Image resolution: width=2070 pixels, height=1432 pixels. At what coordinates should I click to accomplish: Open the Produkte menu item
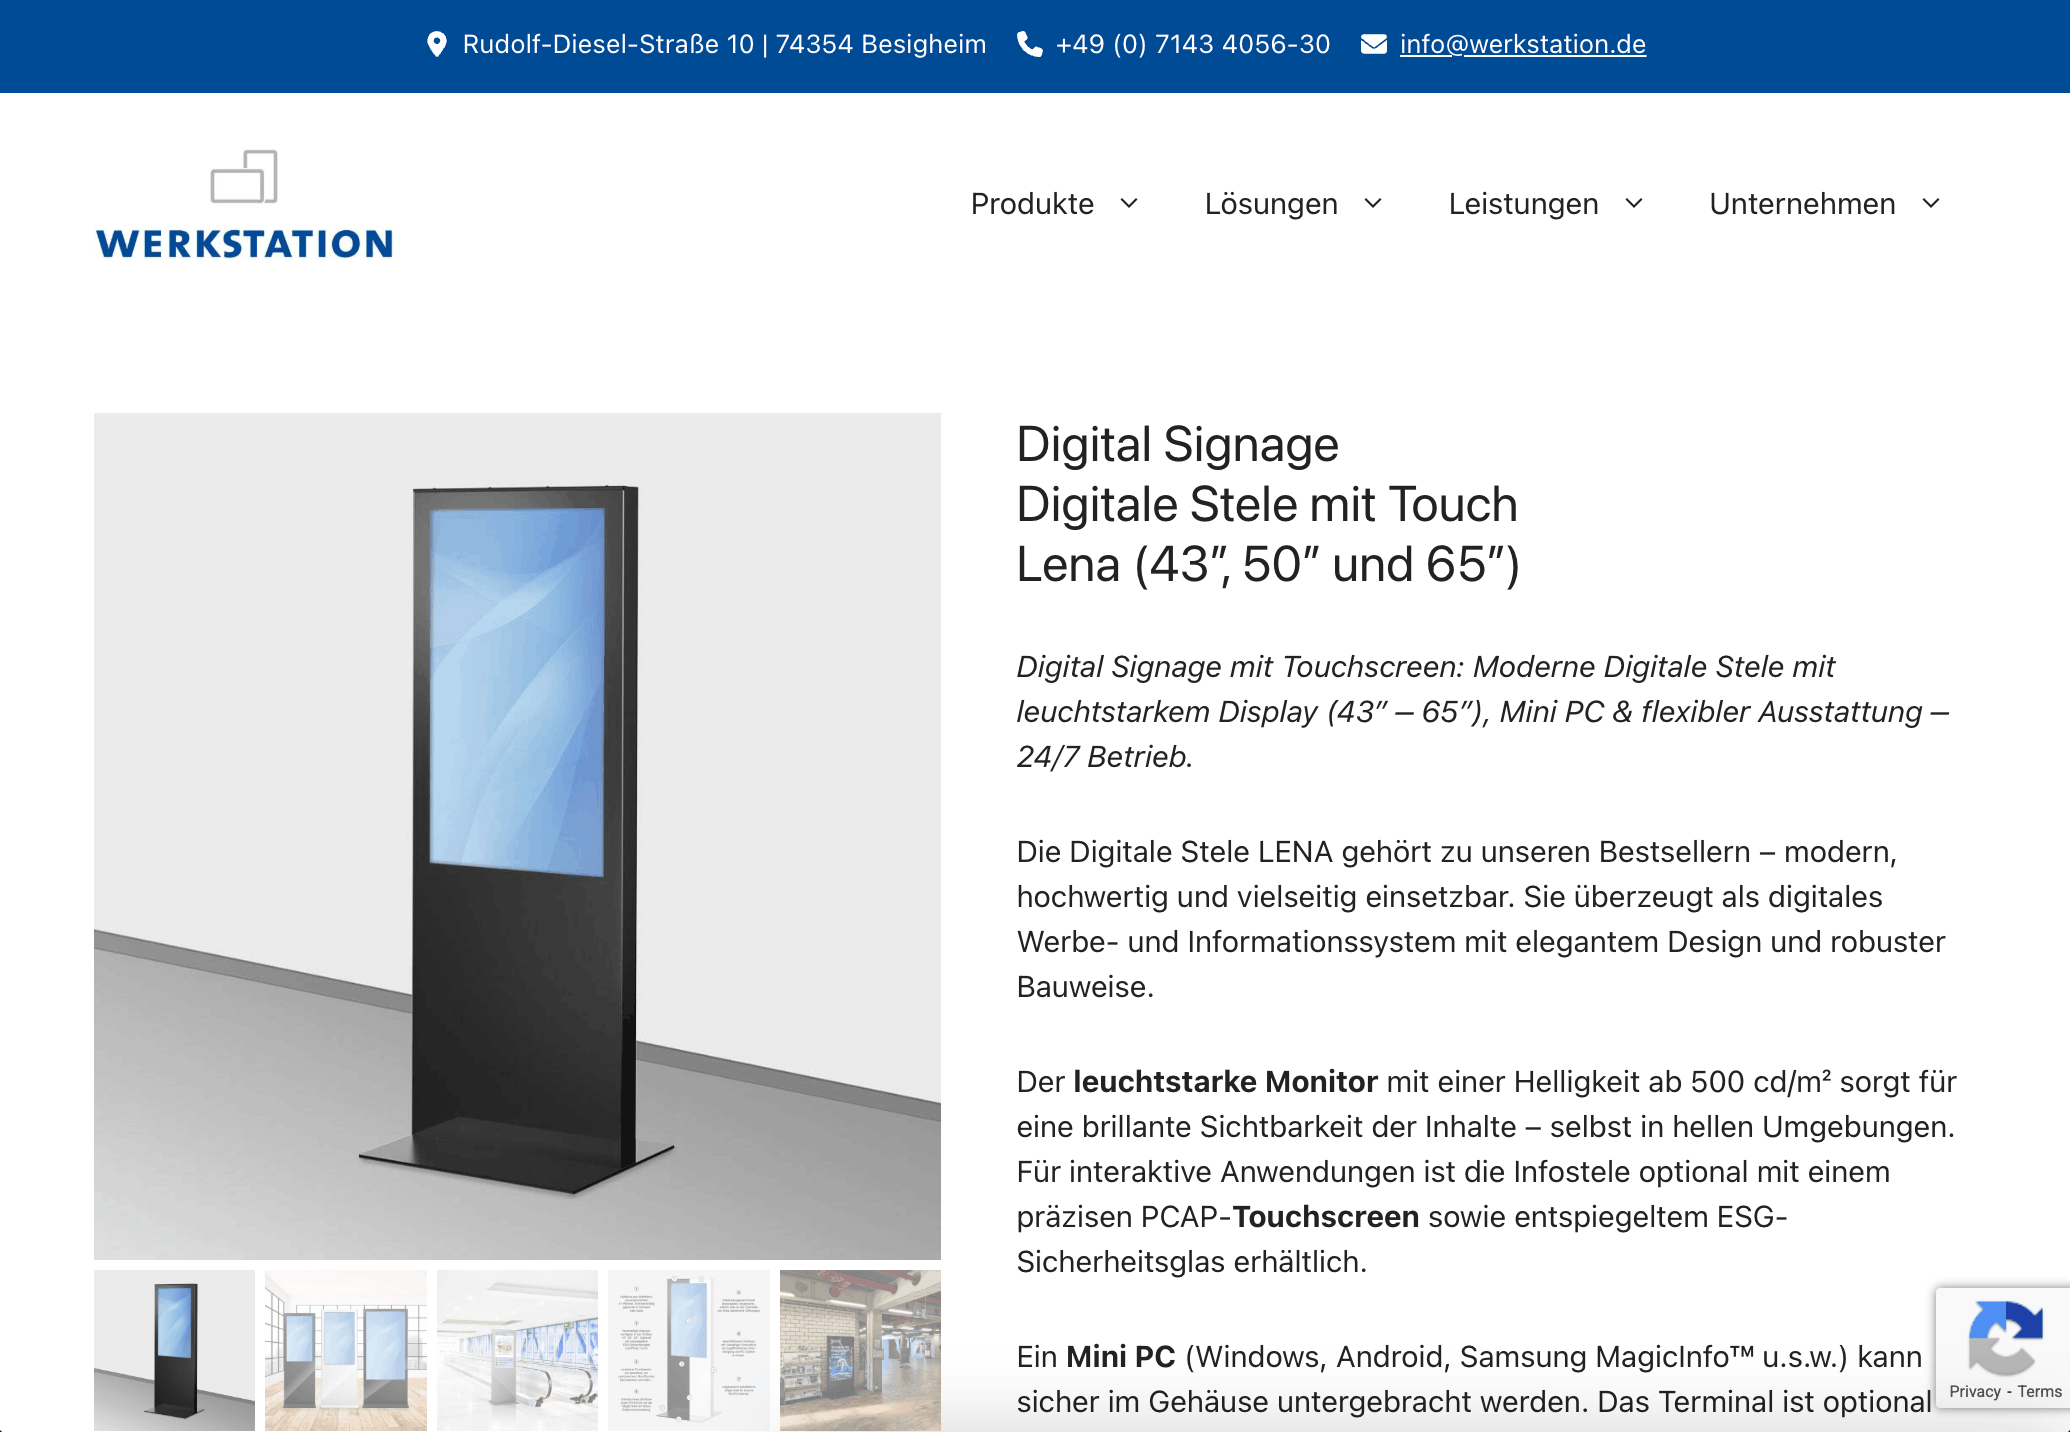click(1032, 204)
